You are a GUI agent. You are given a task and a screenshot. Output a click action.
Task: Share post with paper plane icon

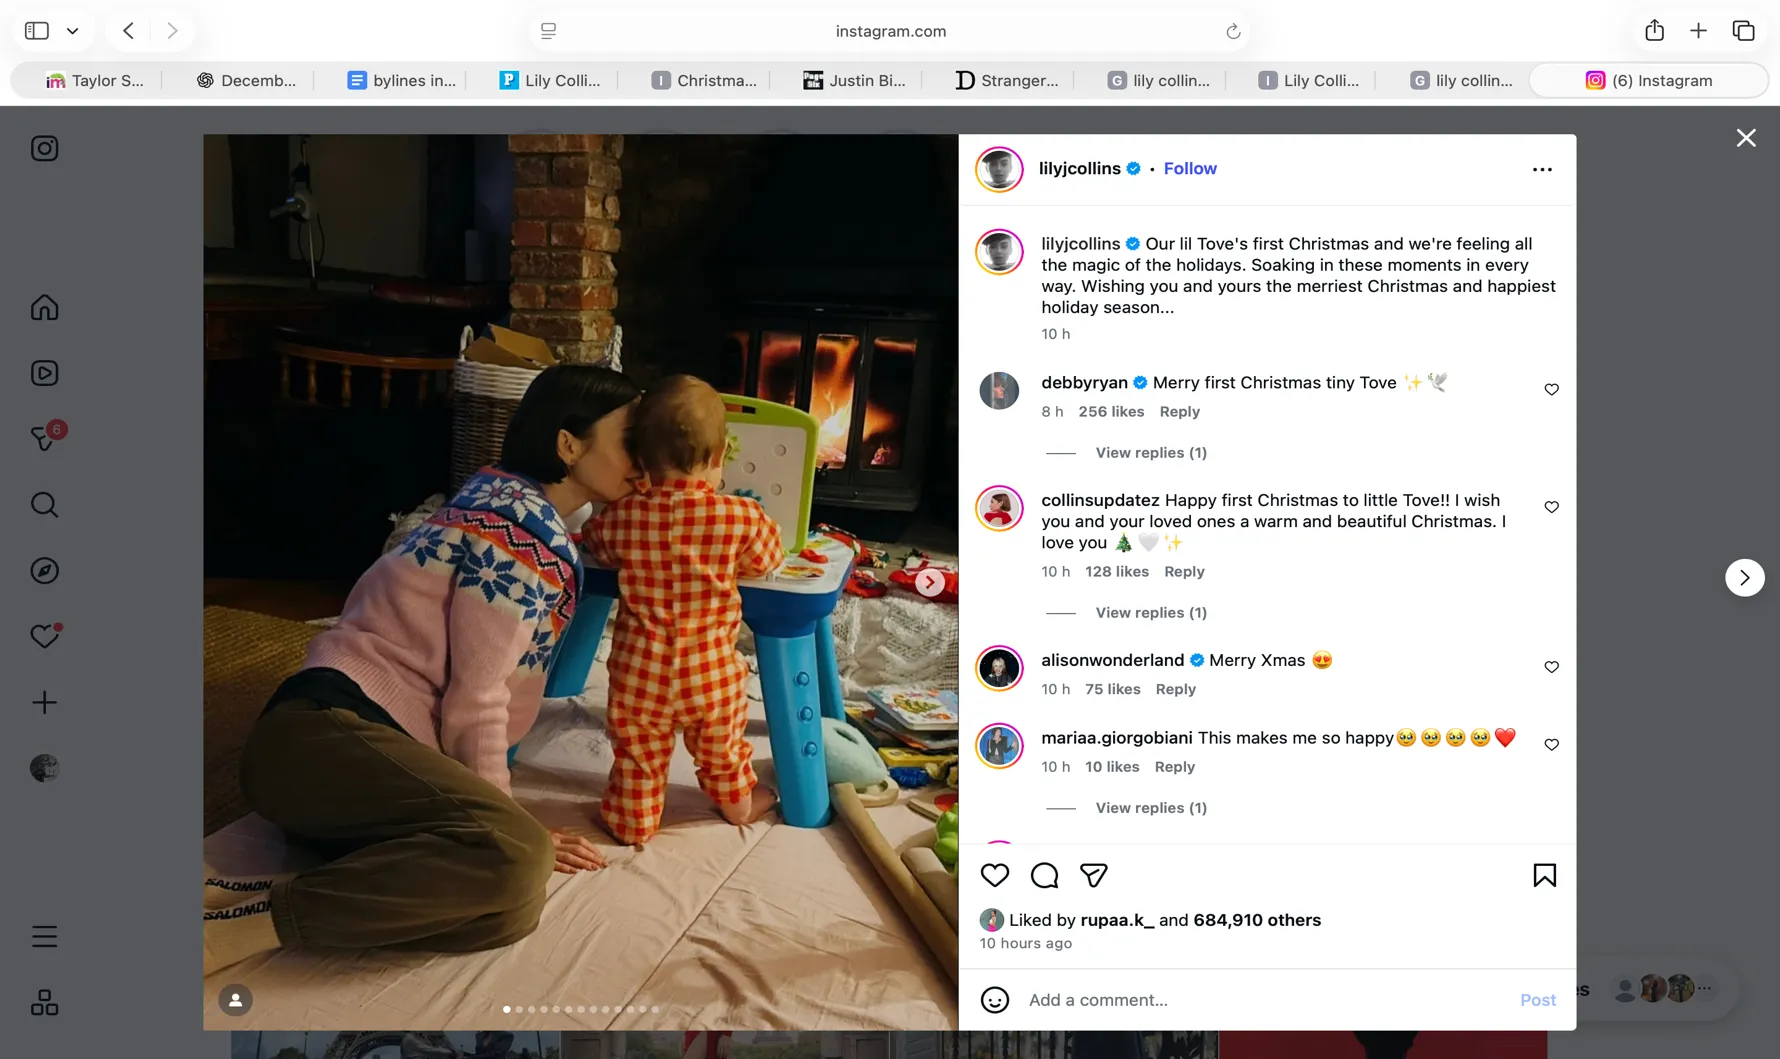pos(1093,875)
